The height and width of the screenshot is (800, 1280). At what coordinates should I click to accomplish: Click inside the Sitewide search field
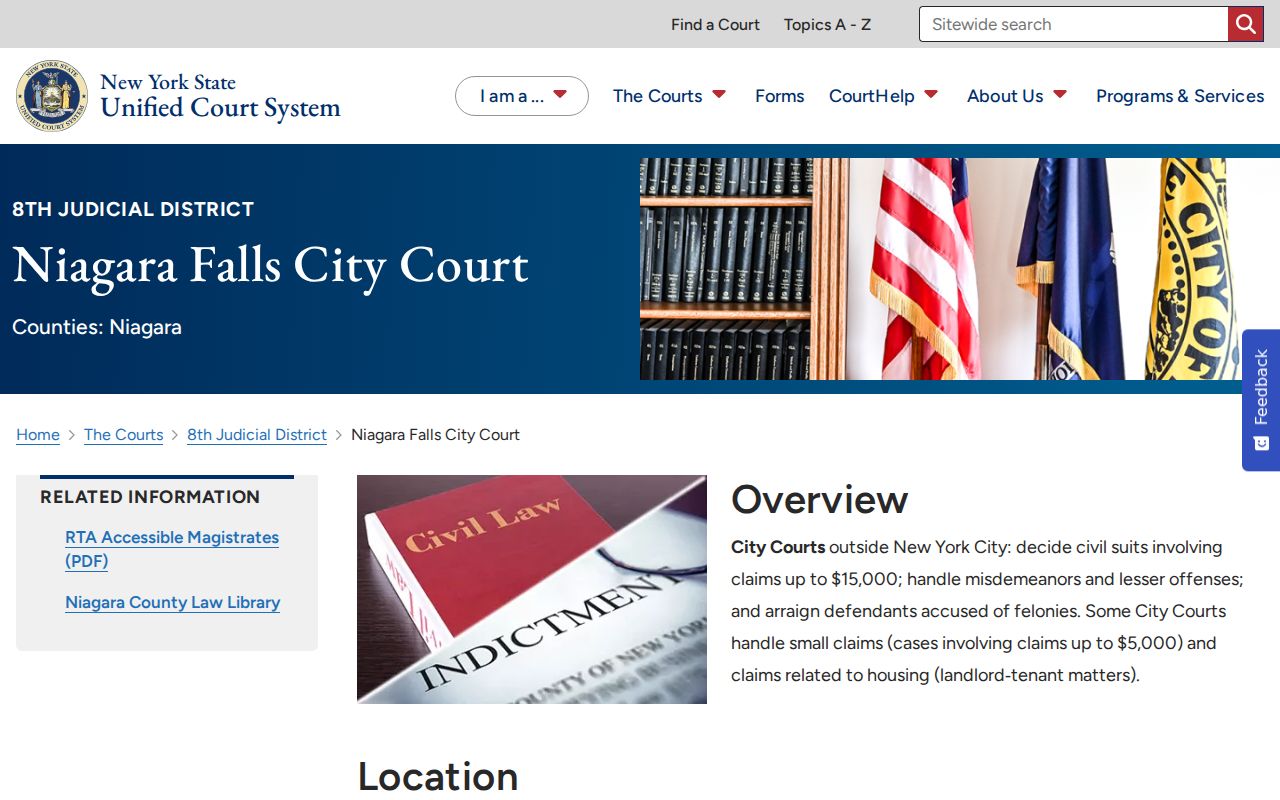1073,24
